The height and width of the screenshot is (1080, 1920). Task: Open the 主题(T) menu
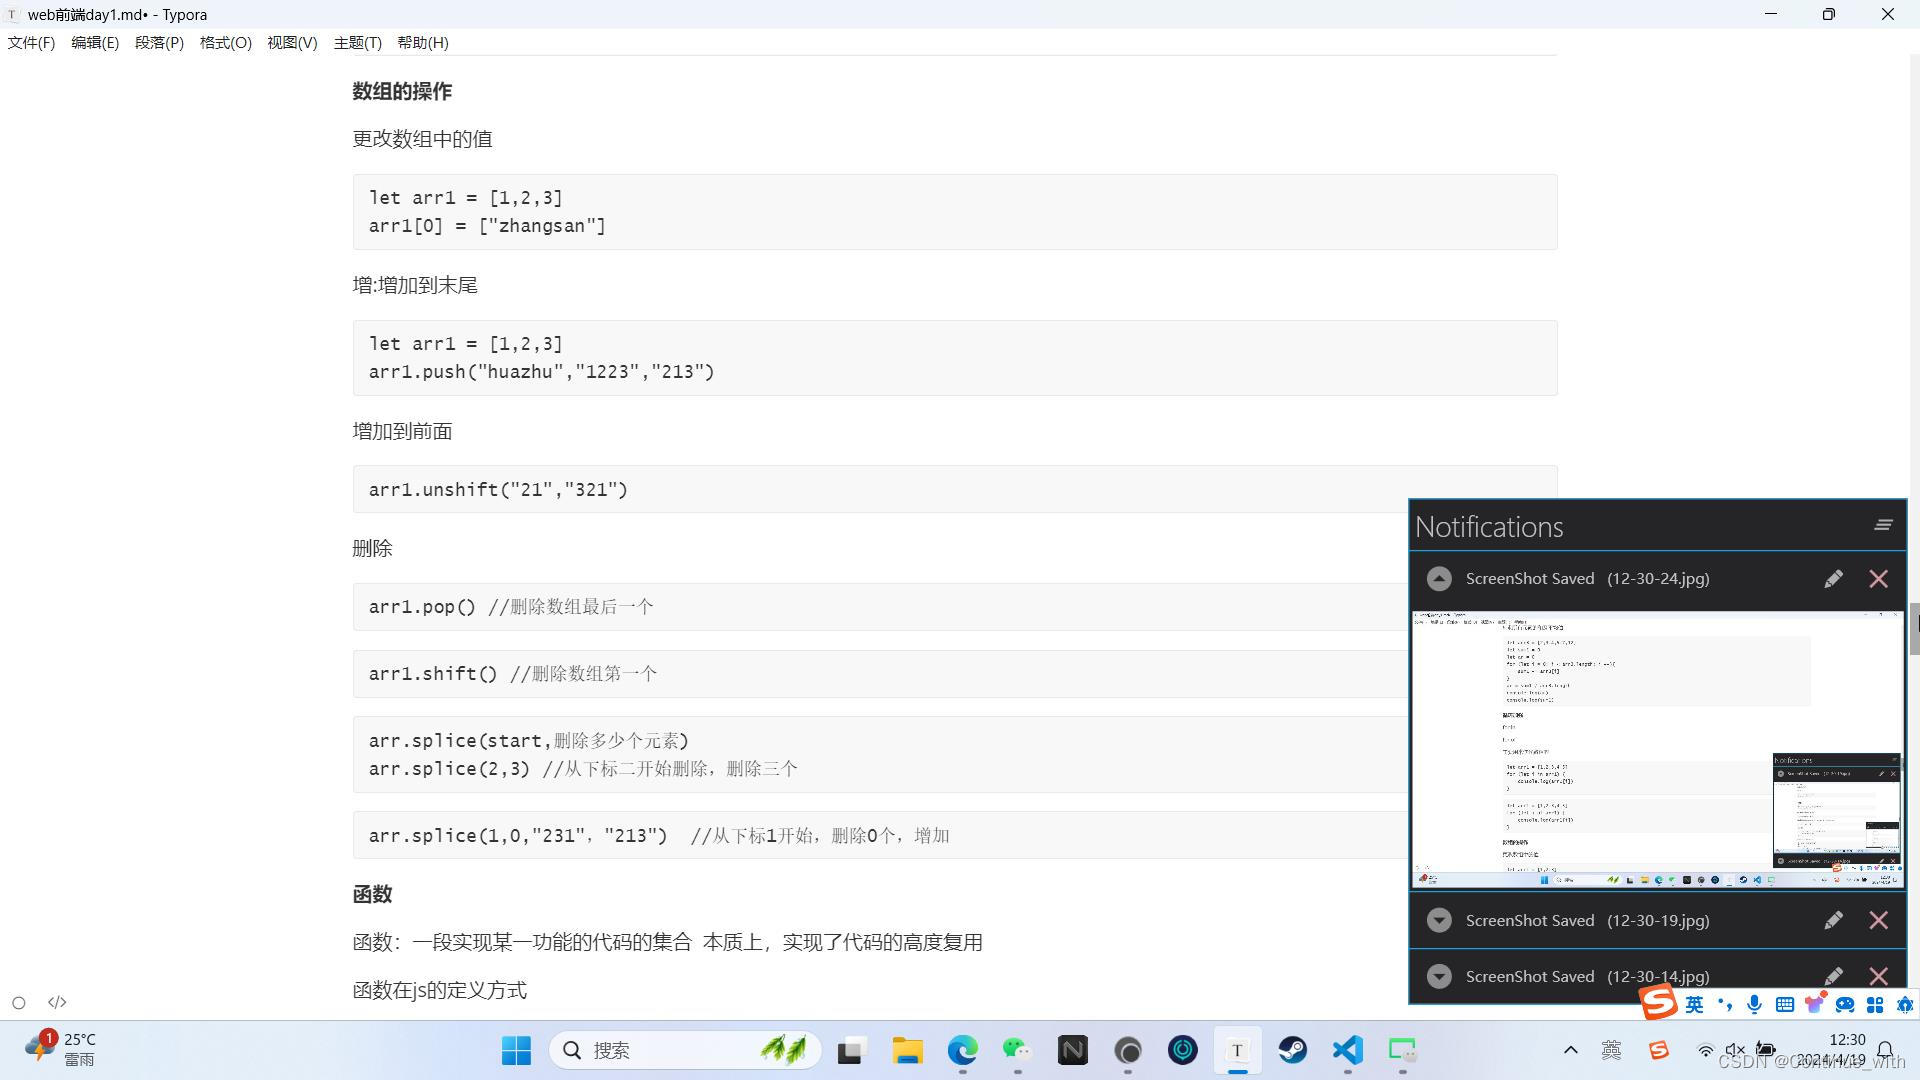pyautogui.click(x=357, y=43)
